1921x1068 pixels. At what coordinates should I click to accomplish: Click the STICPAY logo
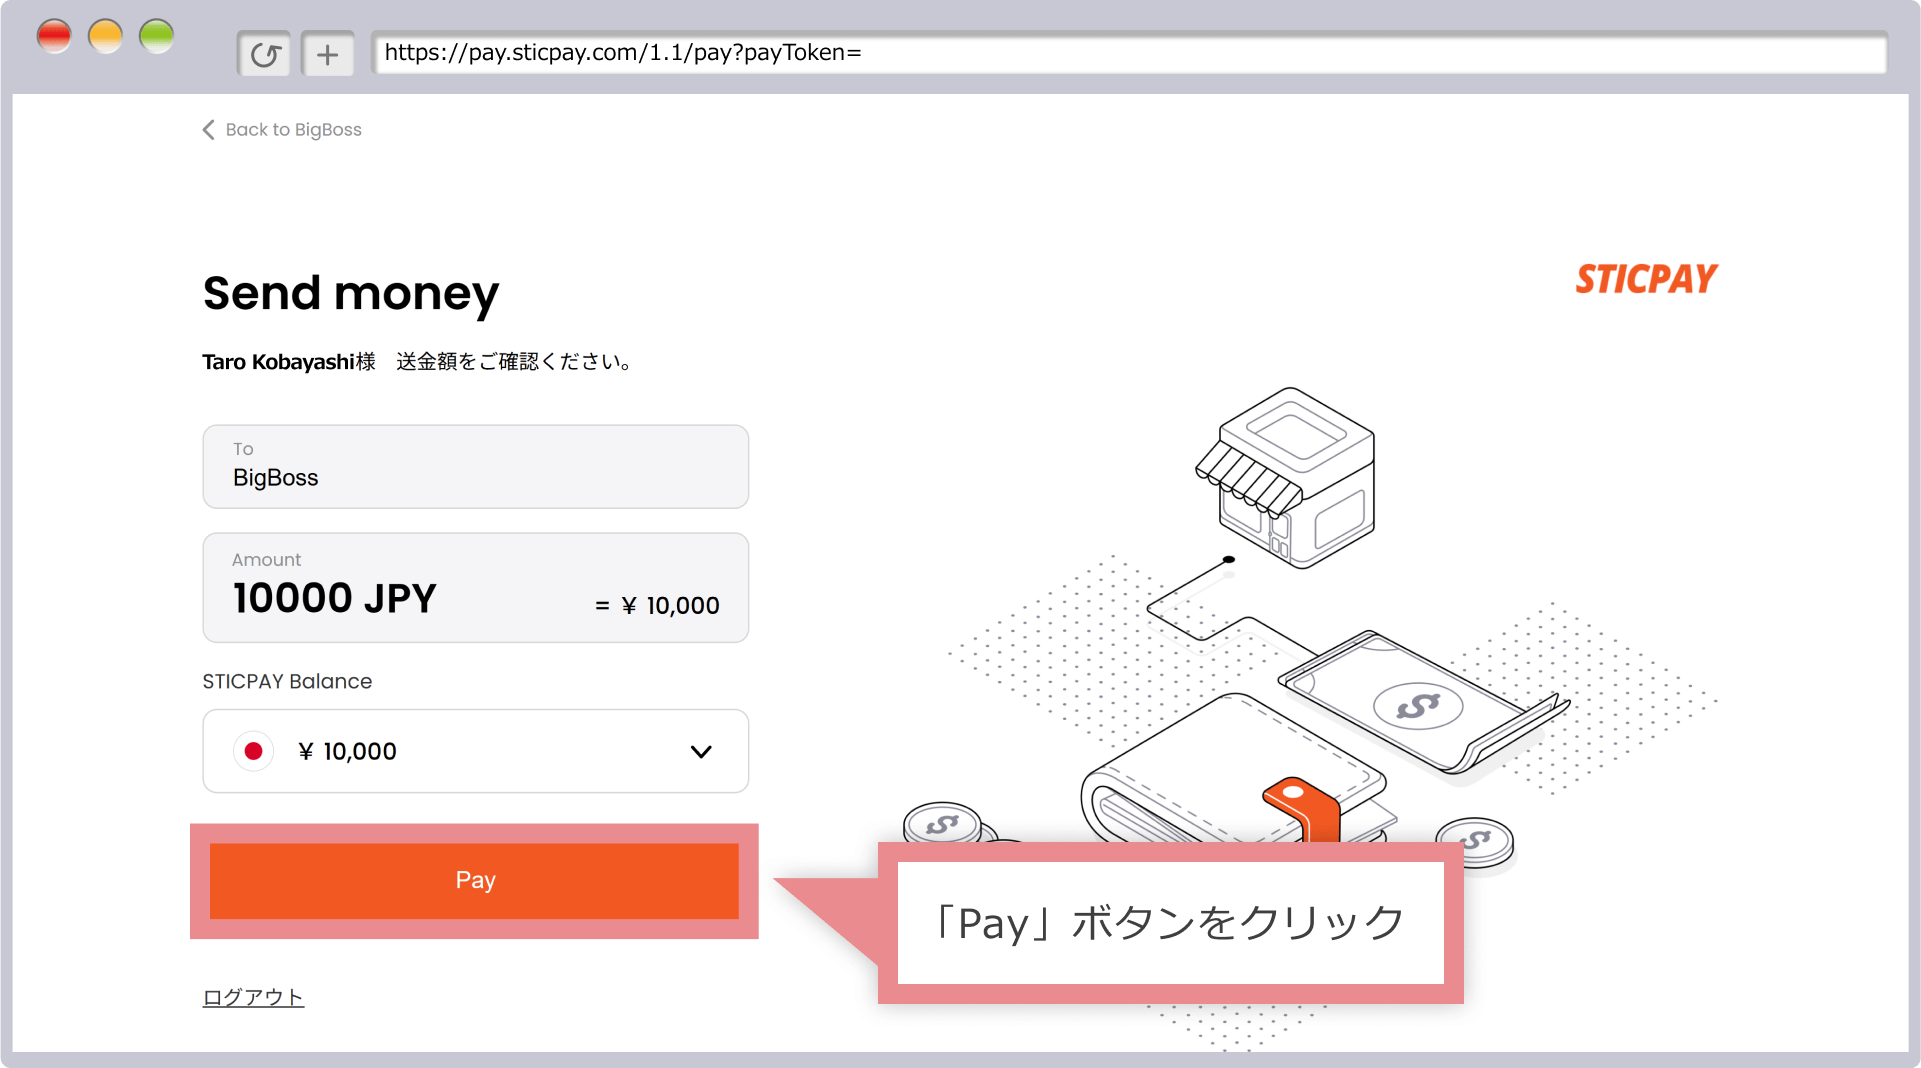[x=1646, y=279]
